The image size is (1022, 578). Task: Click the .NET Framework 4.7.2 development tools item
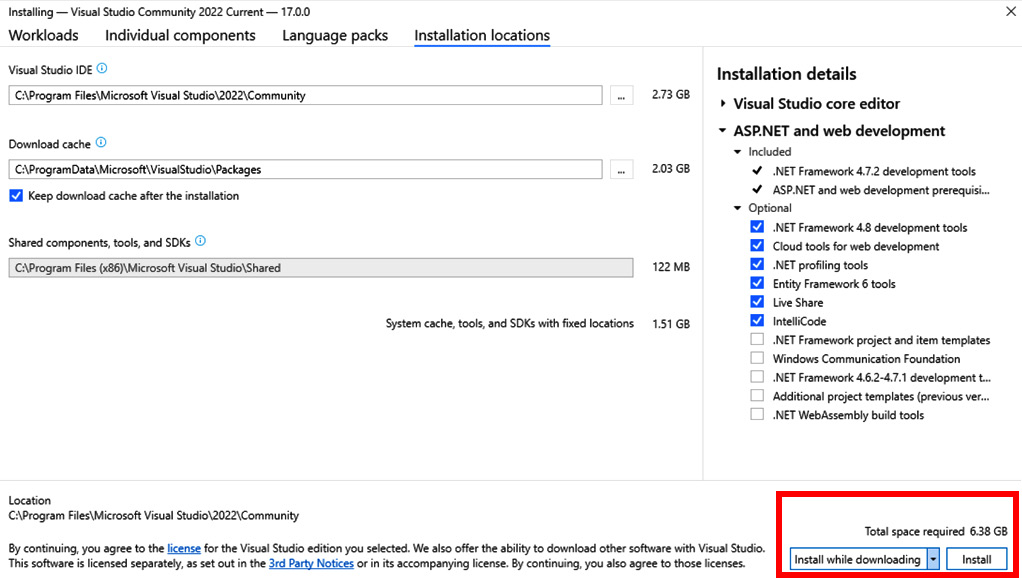(874, 171)
